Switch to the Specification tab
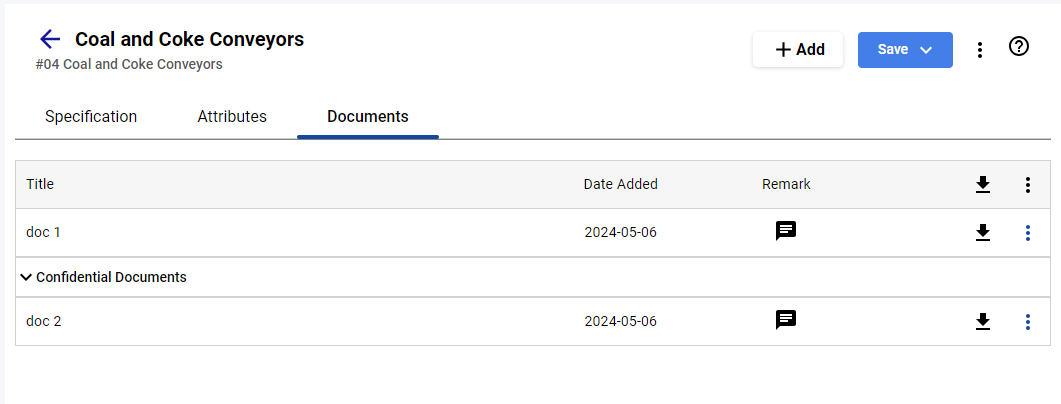This screenshot has height=404, width=1061. point(91,116)
